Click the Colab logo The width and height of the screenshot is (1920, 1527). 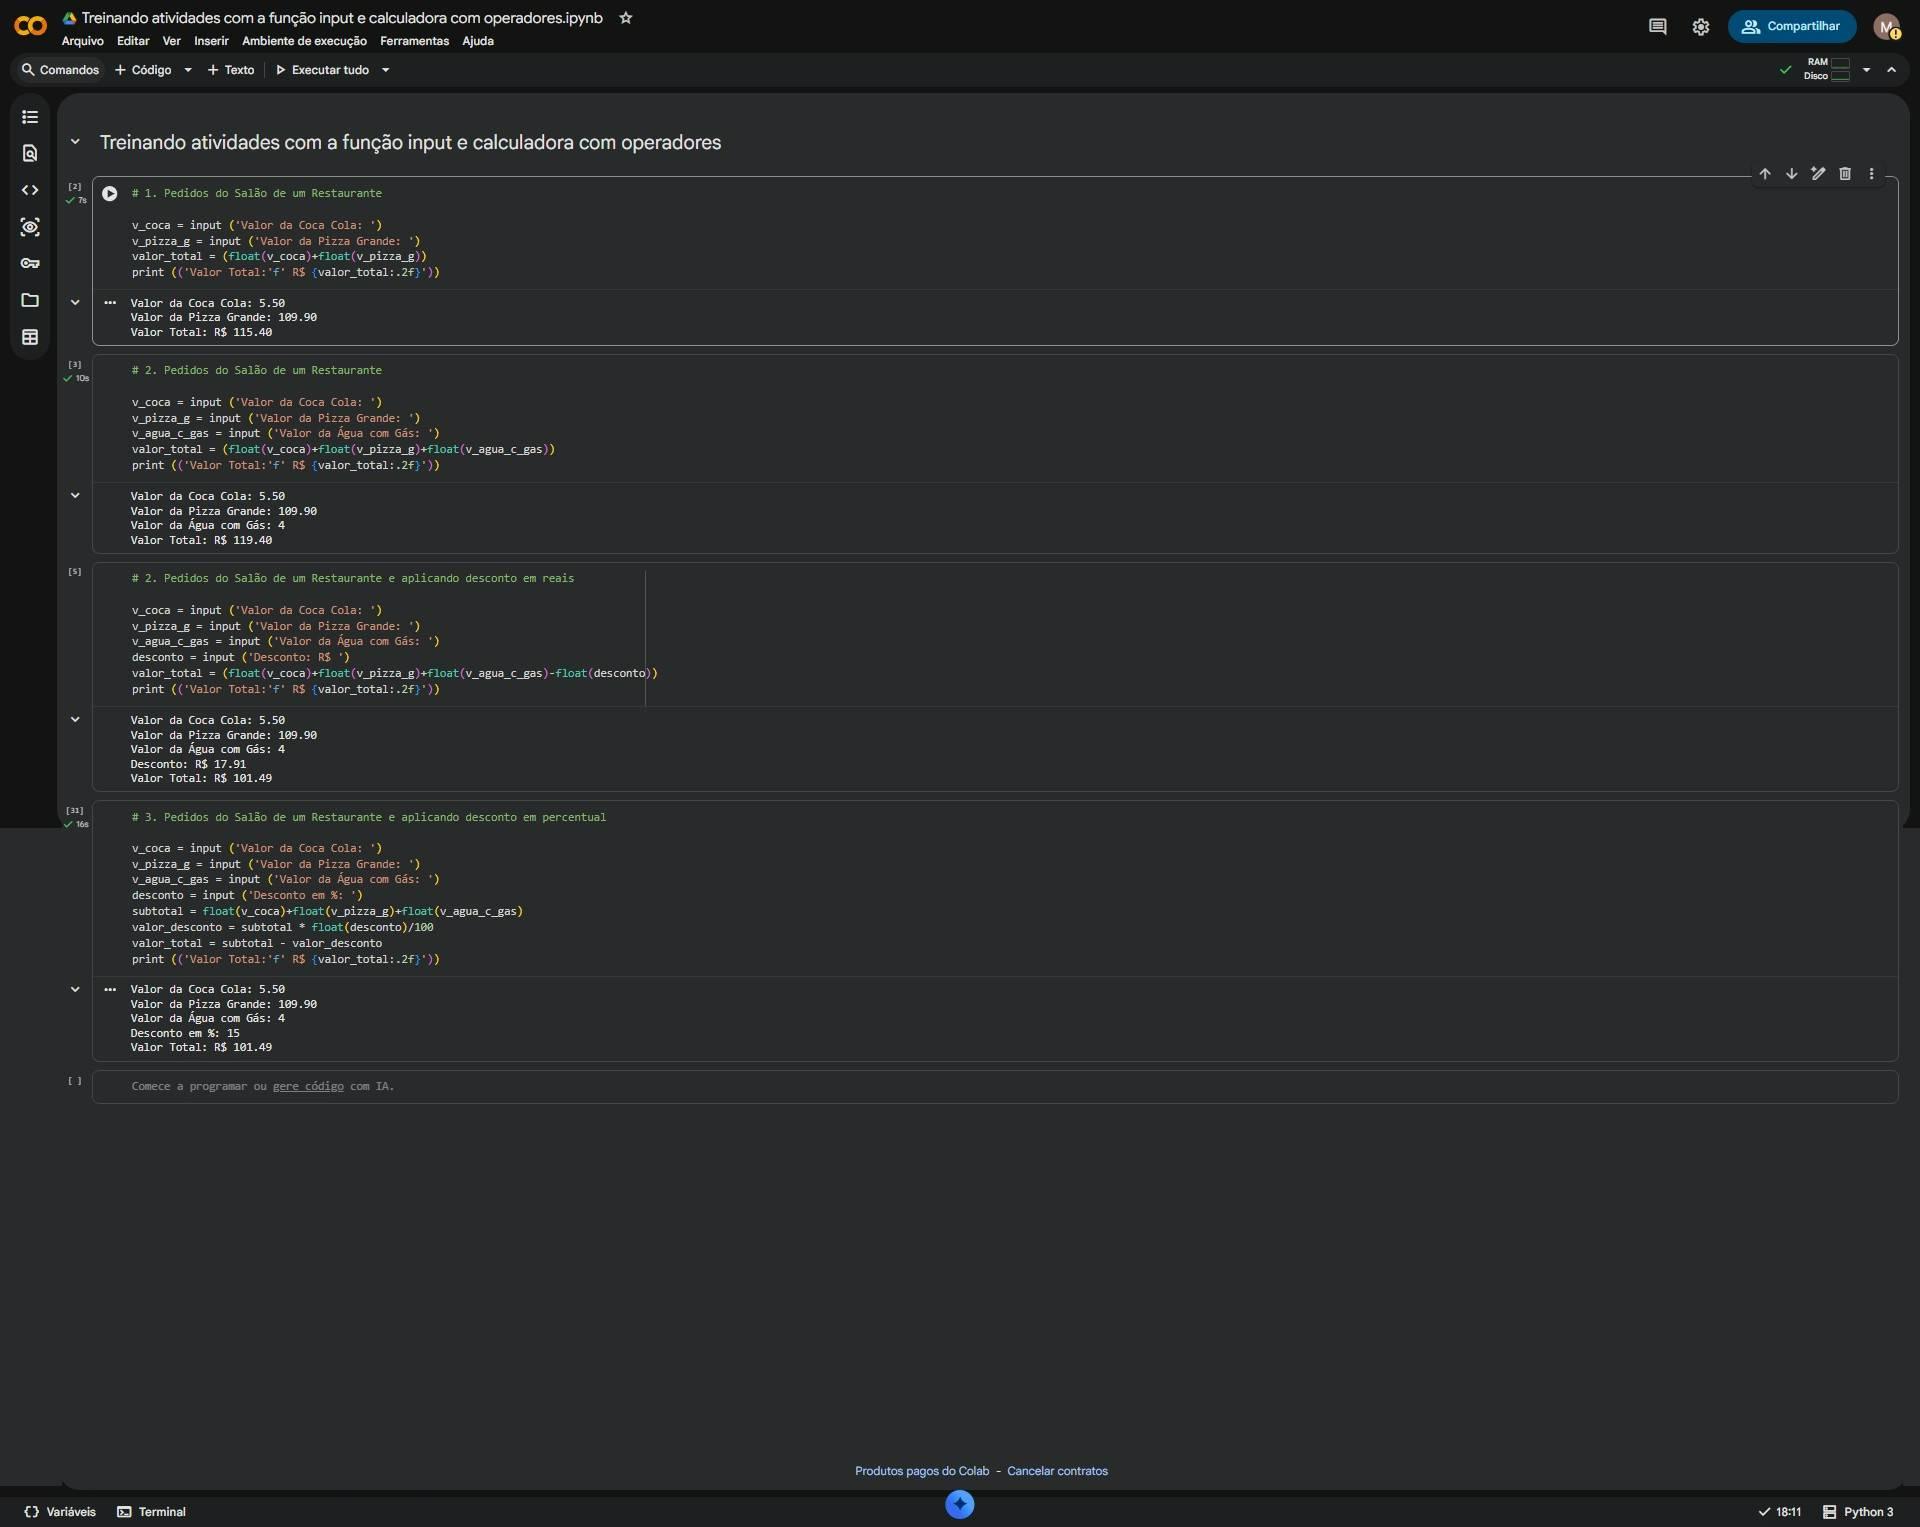30,26
